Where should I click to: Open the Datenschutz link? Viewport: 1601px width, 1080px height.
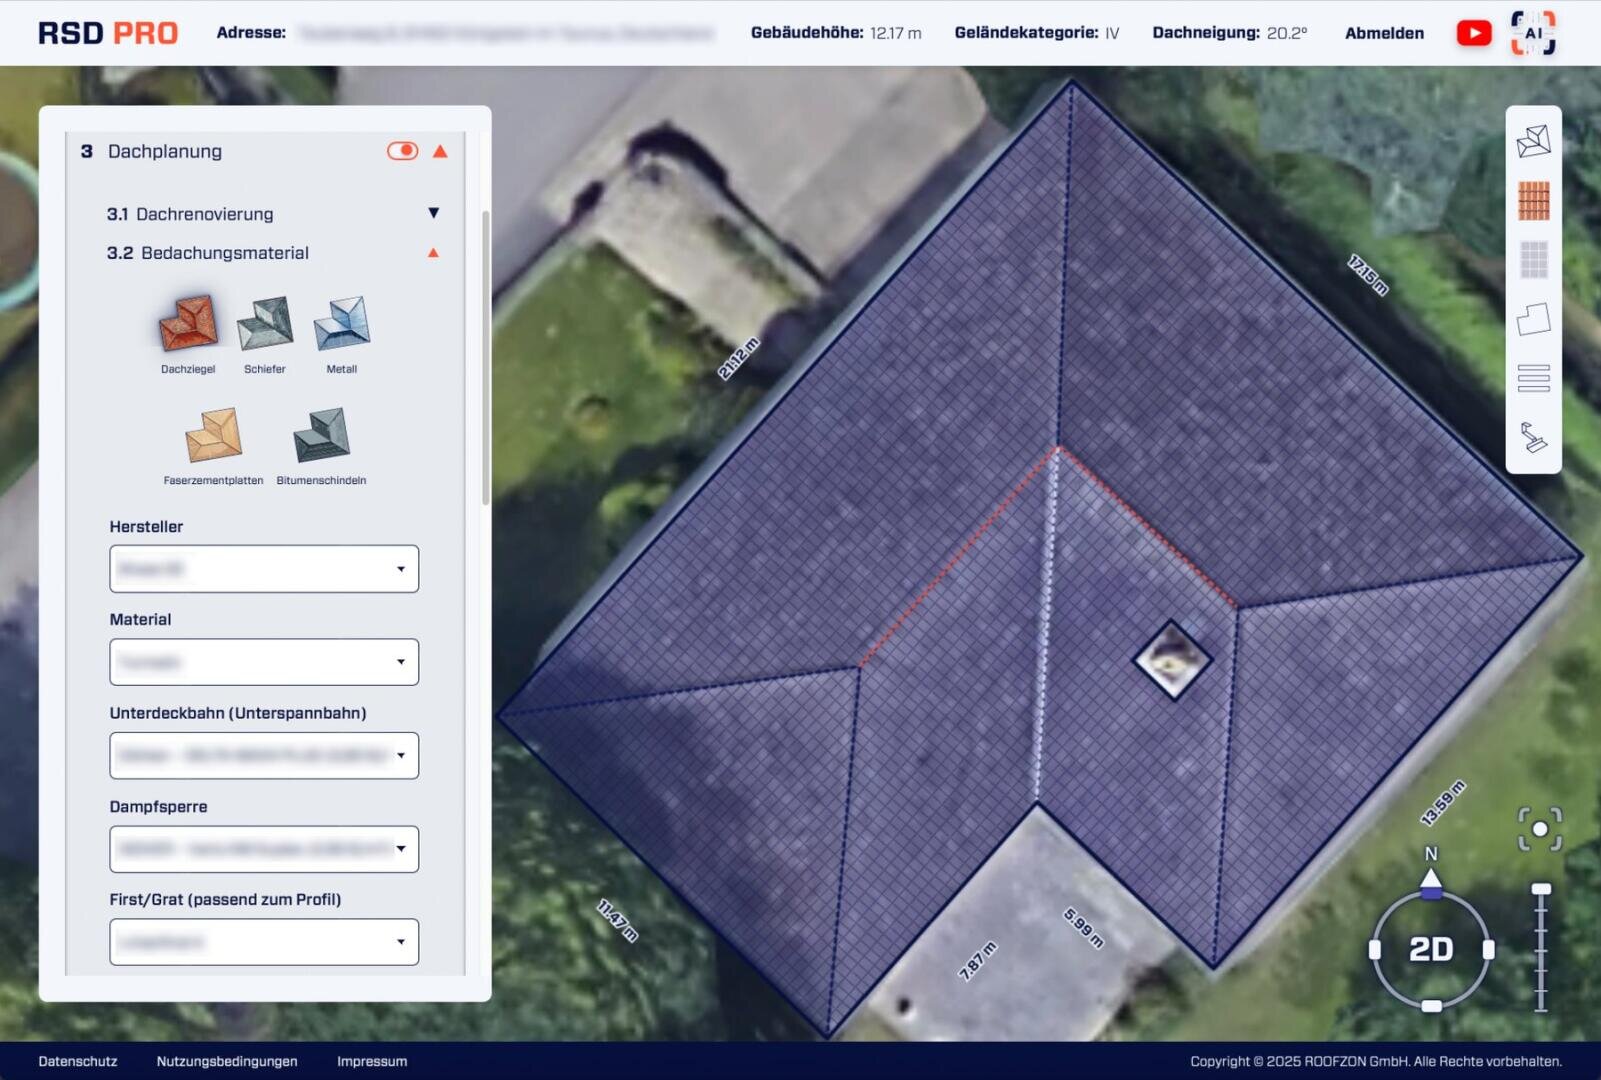(77, 1061)
